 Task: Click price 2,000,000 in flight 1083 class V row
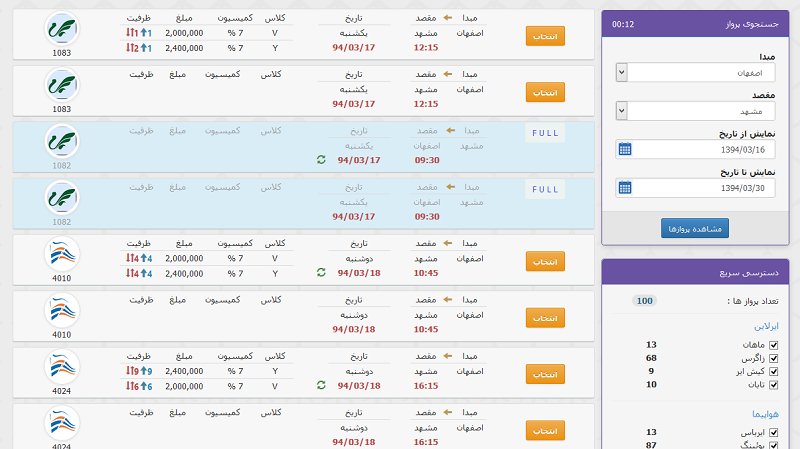[x=184, y=33]
